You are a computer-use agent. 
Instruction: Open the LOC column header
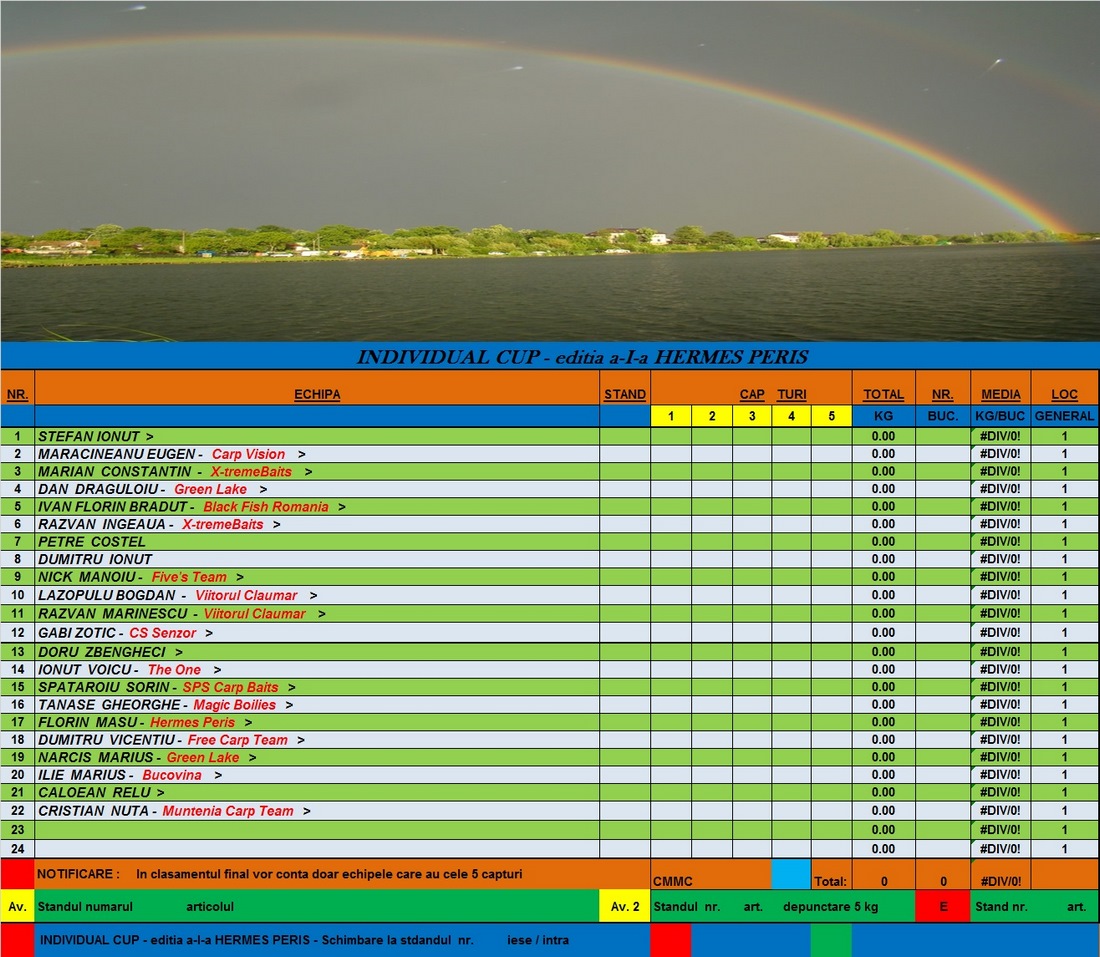click(x=1064, y=394)
